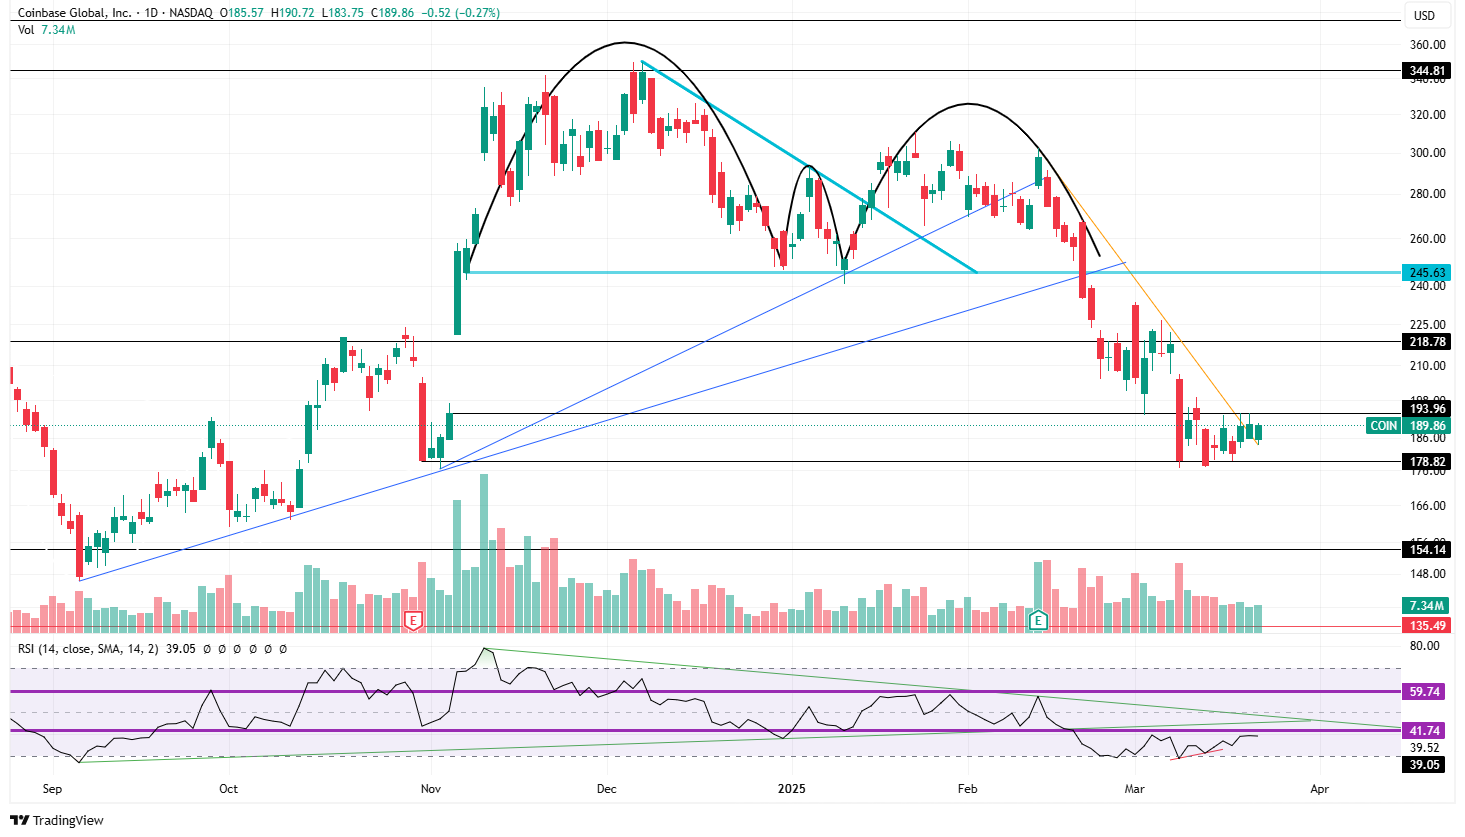Screen dimensions: 1465x837
Task: Click the 80.00 RSI axis tick
Action: (1424, 646)
